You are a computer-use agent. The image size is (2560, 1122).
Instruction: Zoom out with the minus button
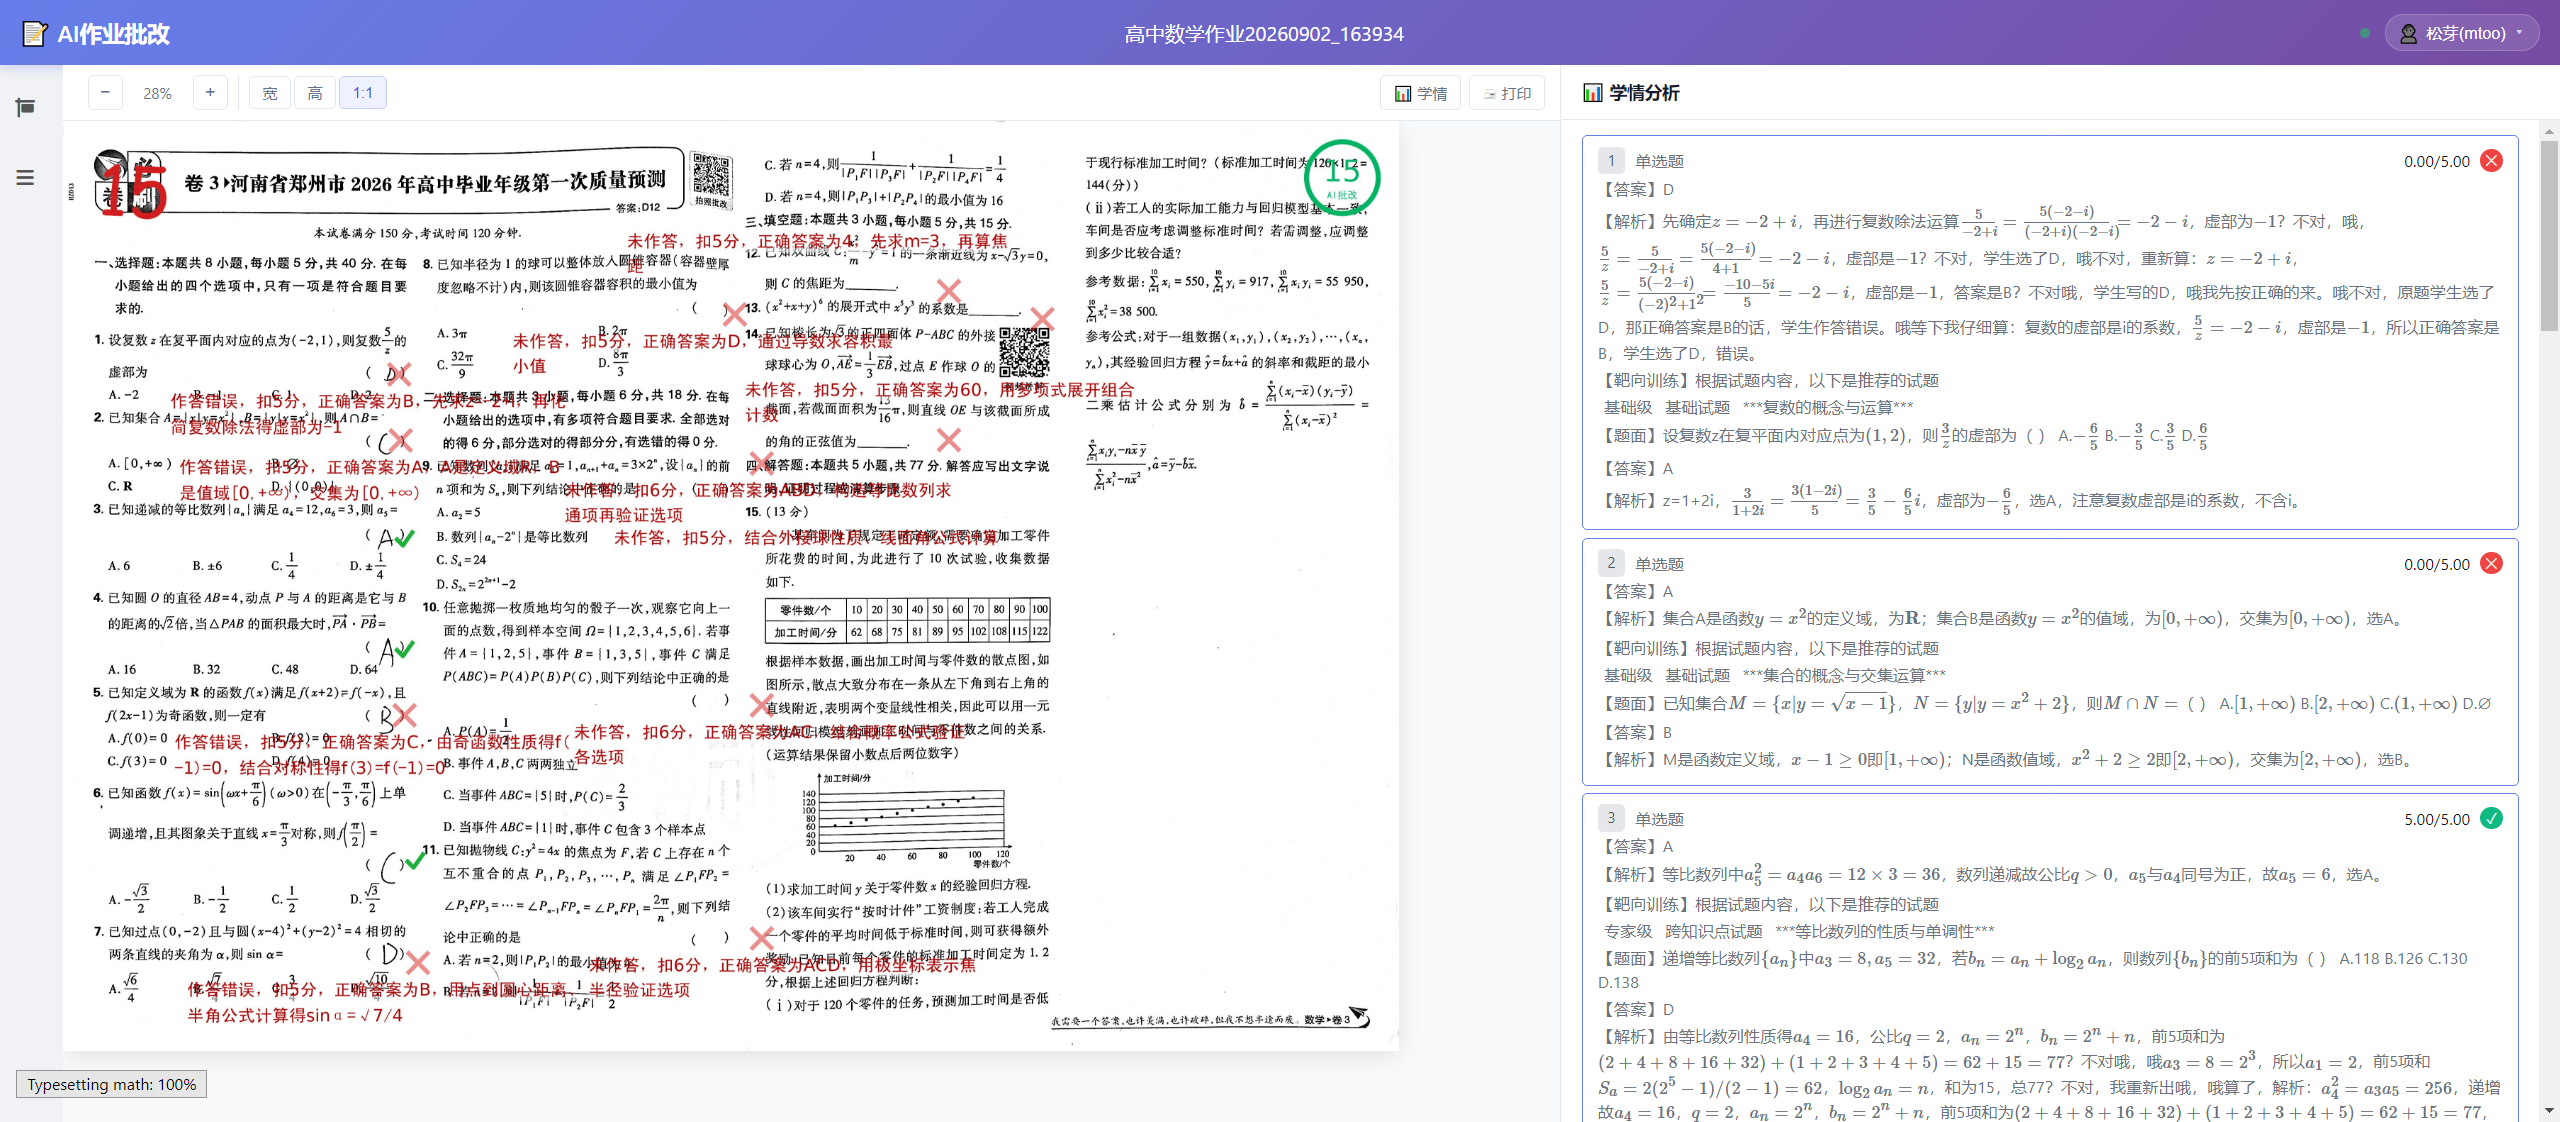pos(105,93)
